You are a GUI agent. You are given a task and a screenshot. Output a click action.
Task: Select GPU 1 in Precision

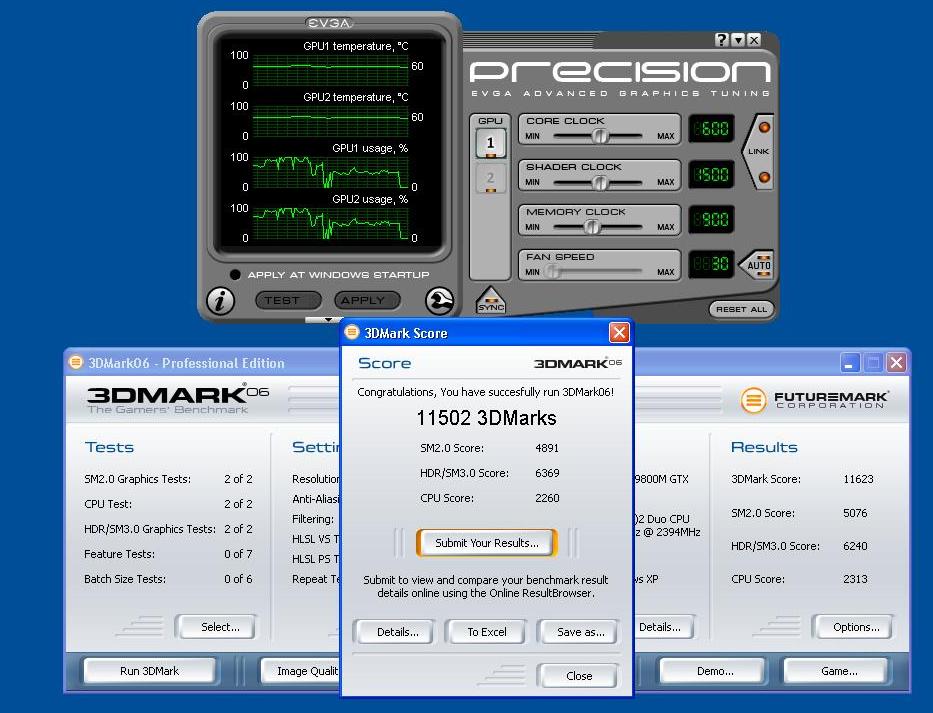coord(490,143)
